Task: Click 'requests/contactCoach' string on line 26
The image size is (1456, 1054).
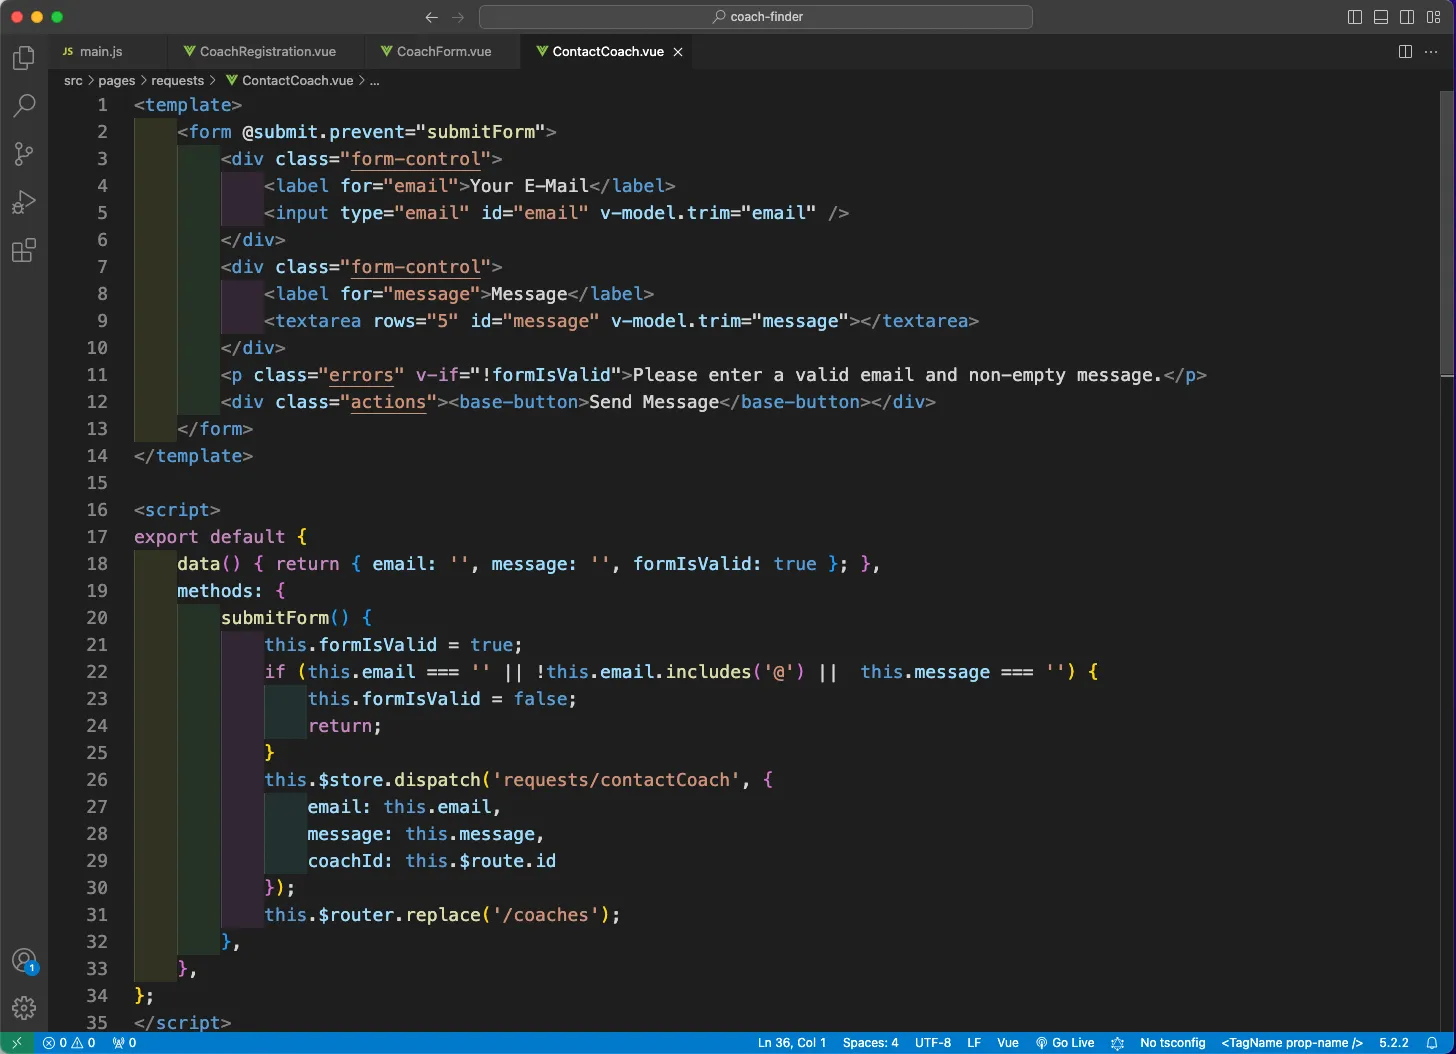Action: tap(616, 780)
